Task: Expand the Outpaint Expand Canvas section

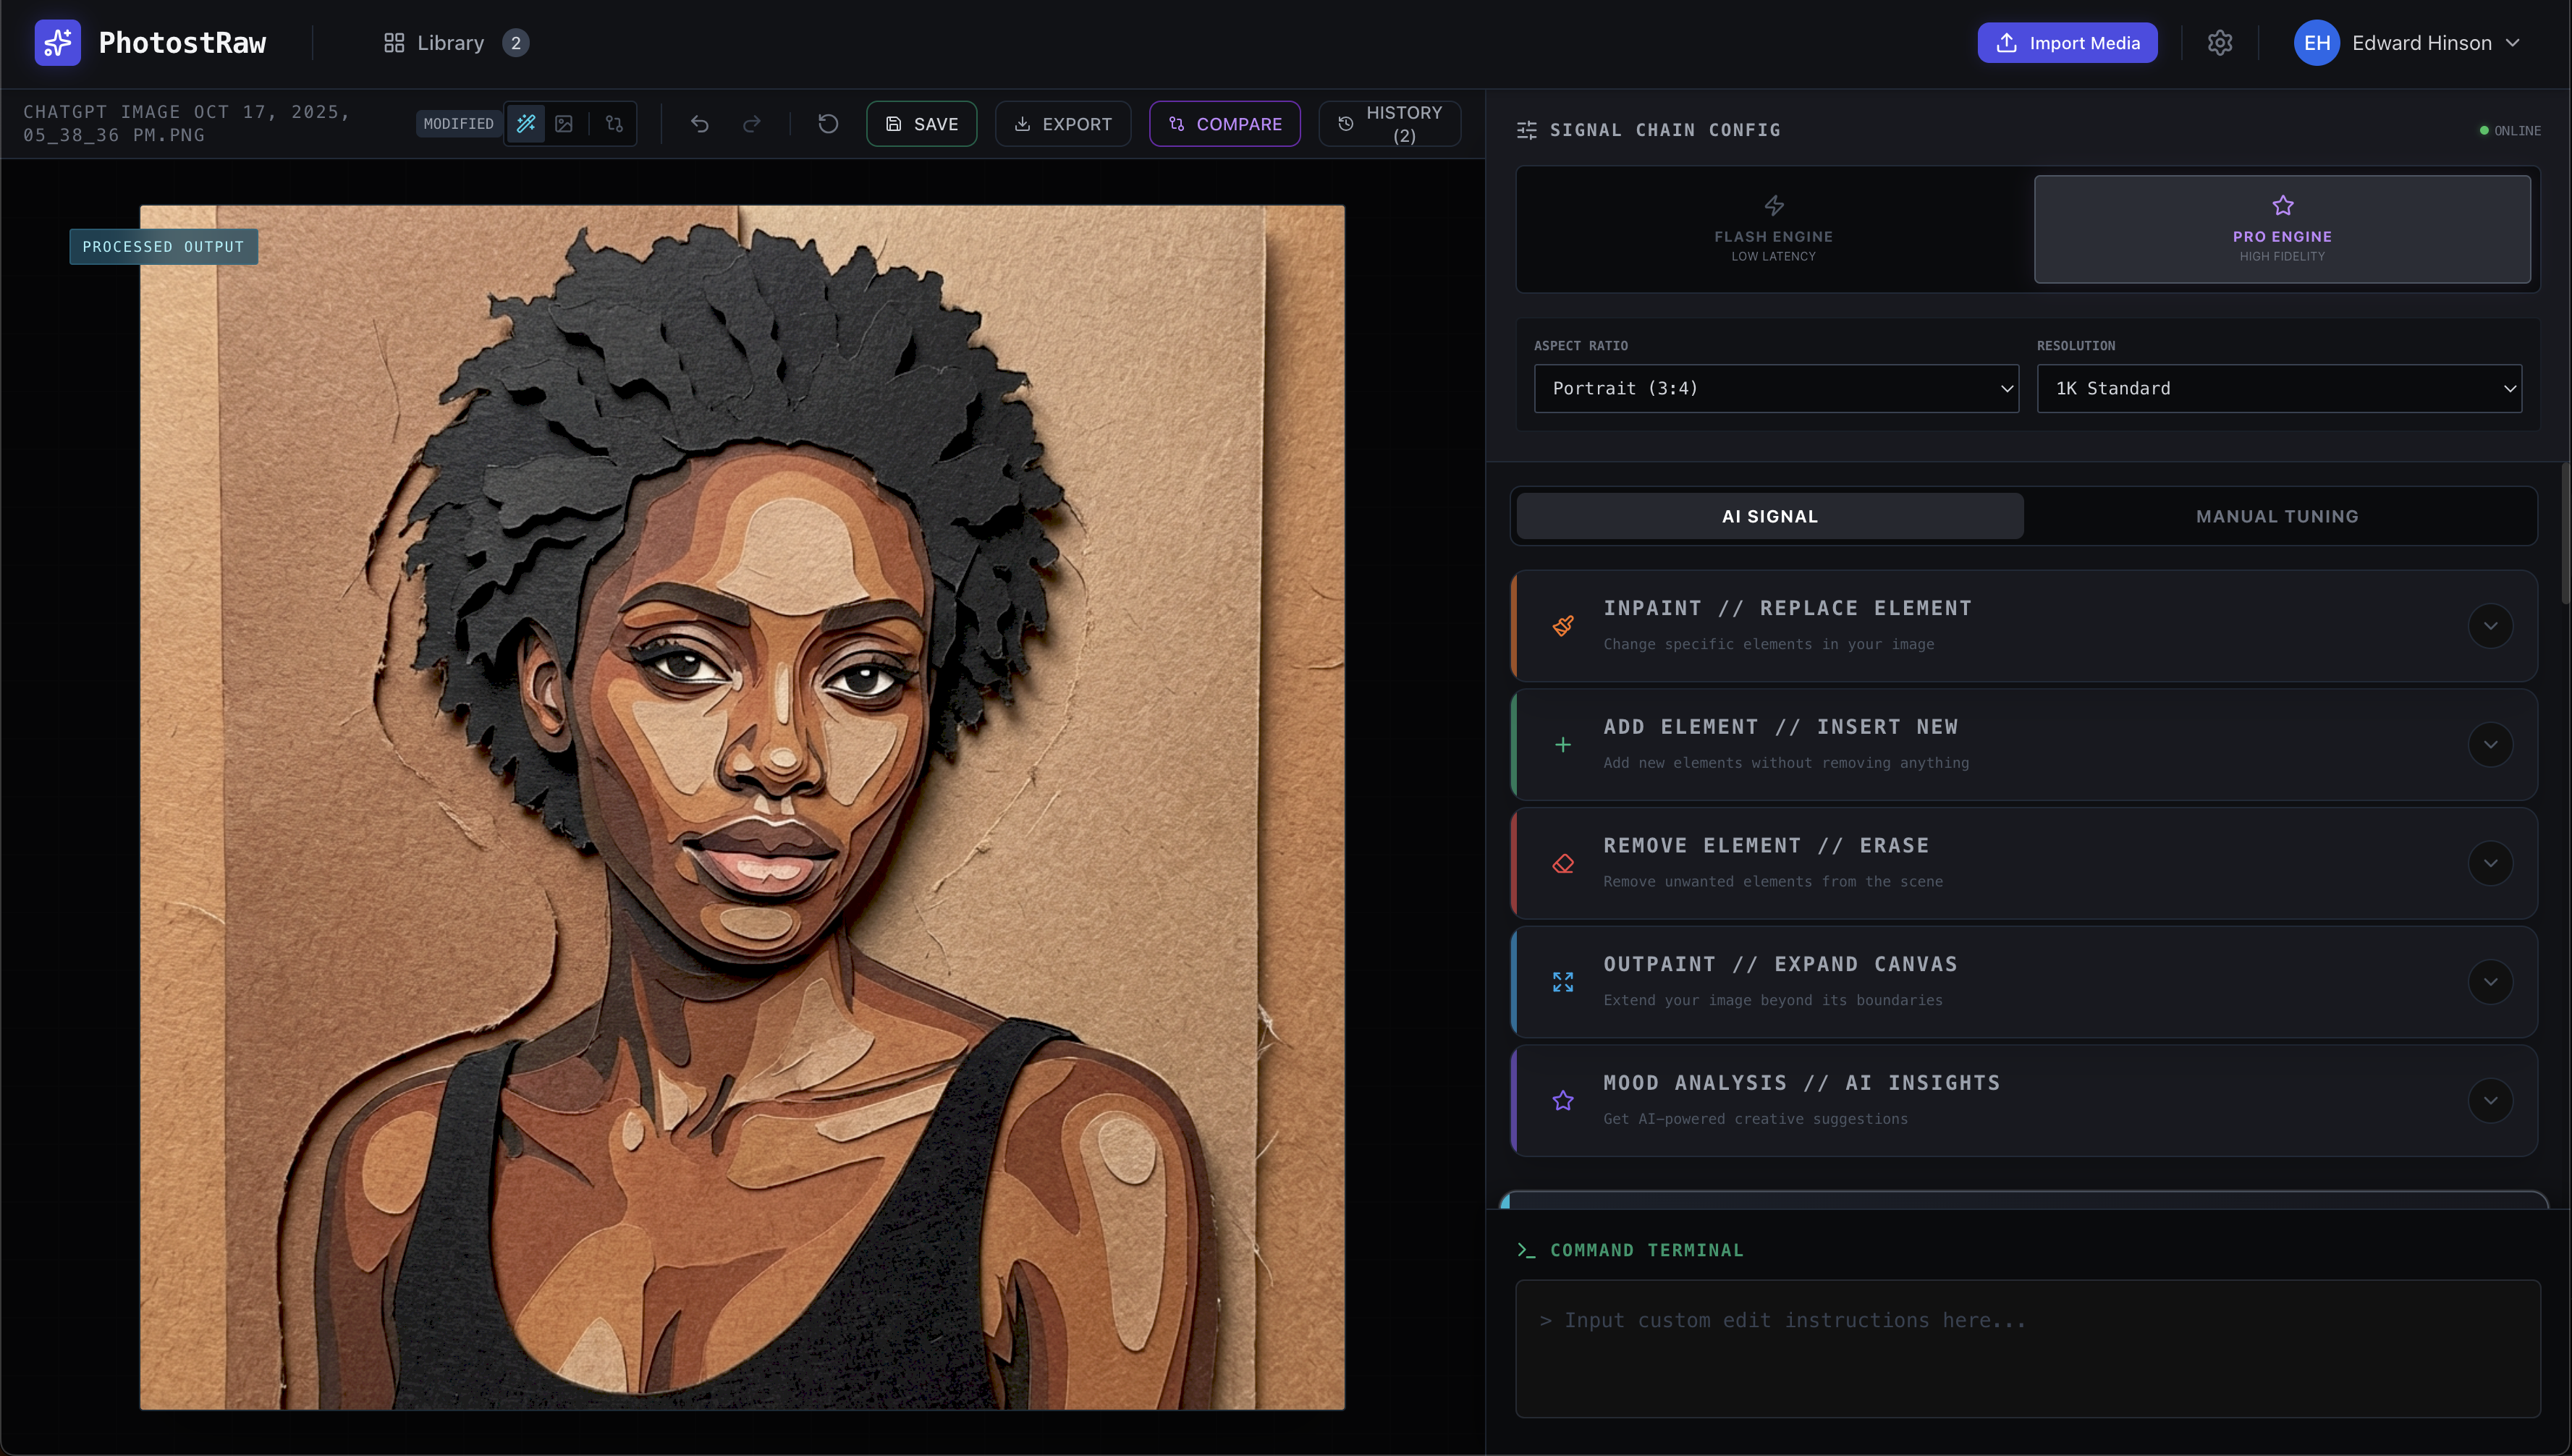Action: 2491,981
